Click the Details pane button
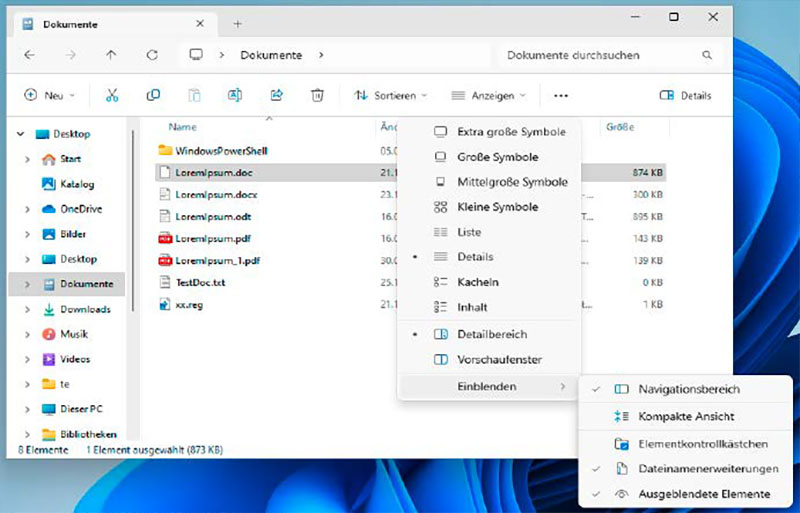This screenshot has height=513, width=800. (x=685, y=95)
